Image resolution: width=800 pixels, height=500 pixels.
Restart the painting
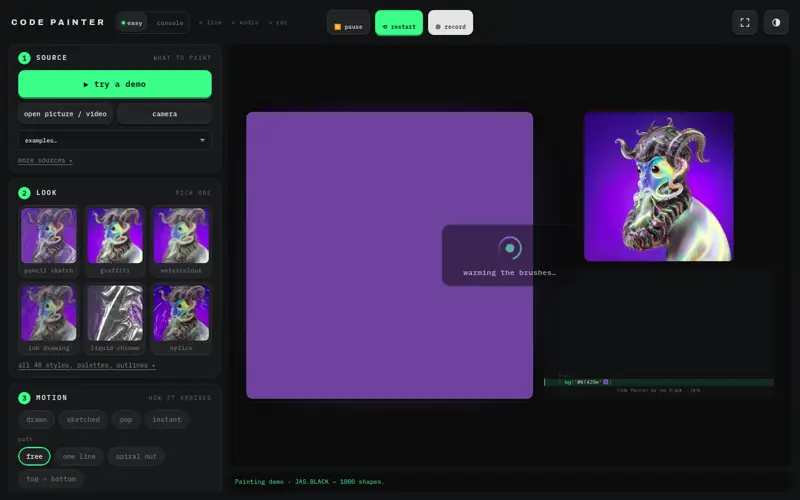tap(399, 23)
